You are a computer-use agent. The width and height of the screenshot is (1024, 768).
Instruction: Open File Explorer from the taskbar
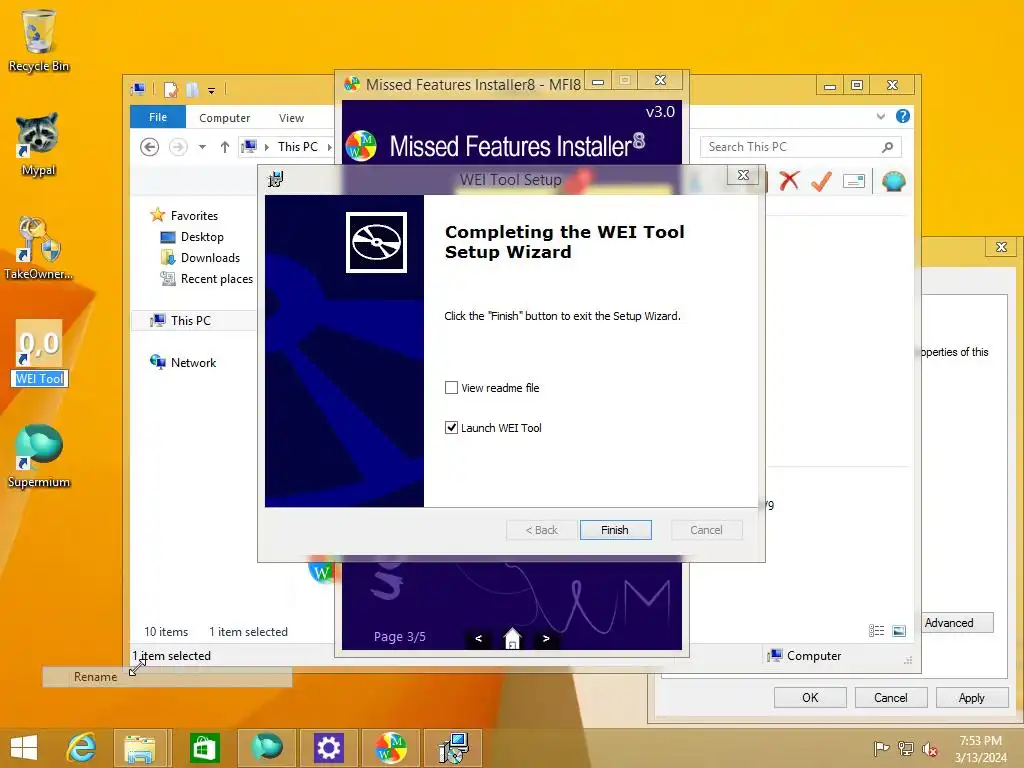click(x=140, y=748)
